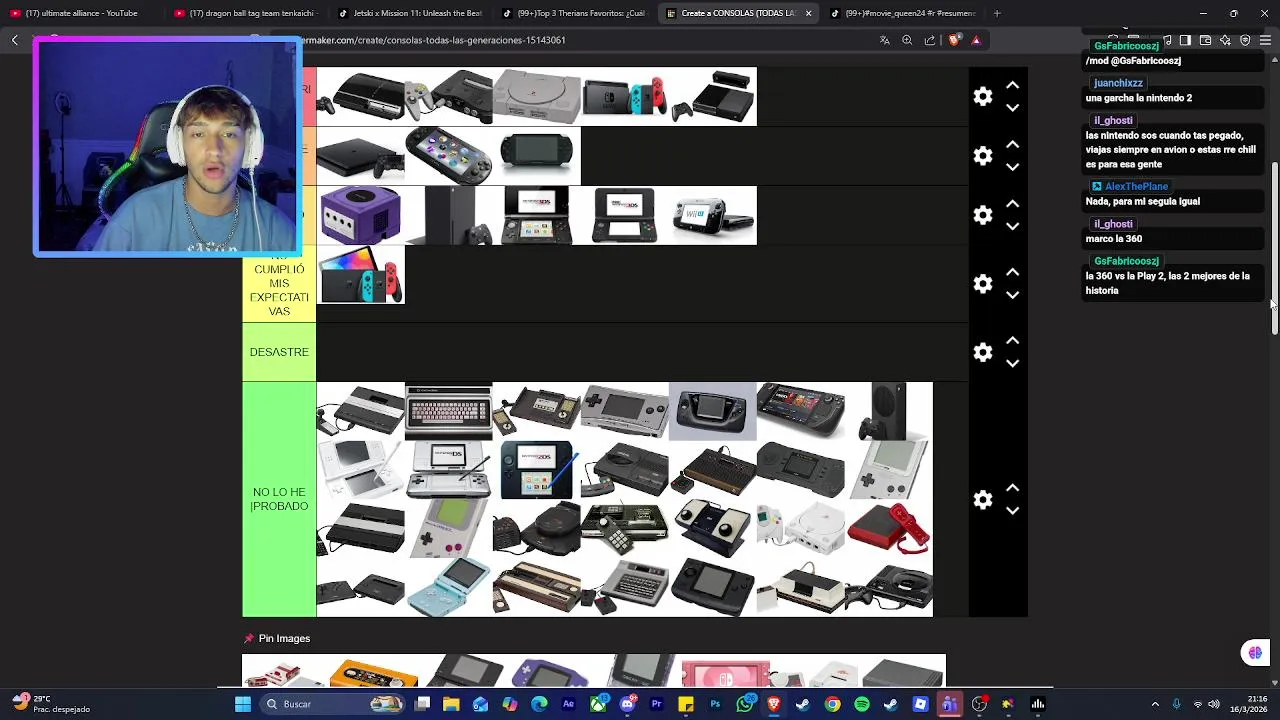Screen dimensions: 1280x720
Task: Select the Nintendo Switch red-blue image in top row
Action: click(624, 96)
